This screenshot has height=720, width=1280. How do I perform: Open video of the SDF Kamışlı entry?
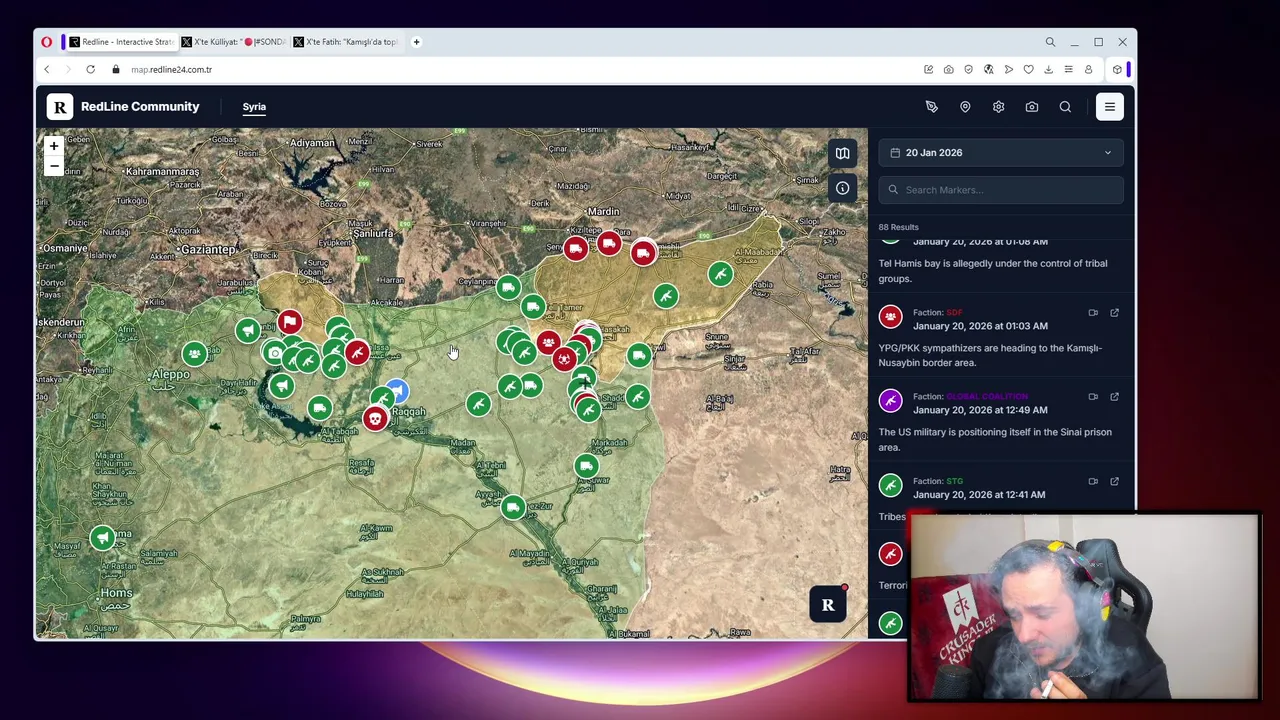(1093, 313)
